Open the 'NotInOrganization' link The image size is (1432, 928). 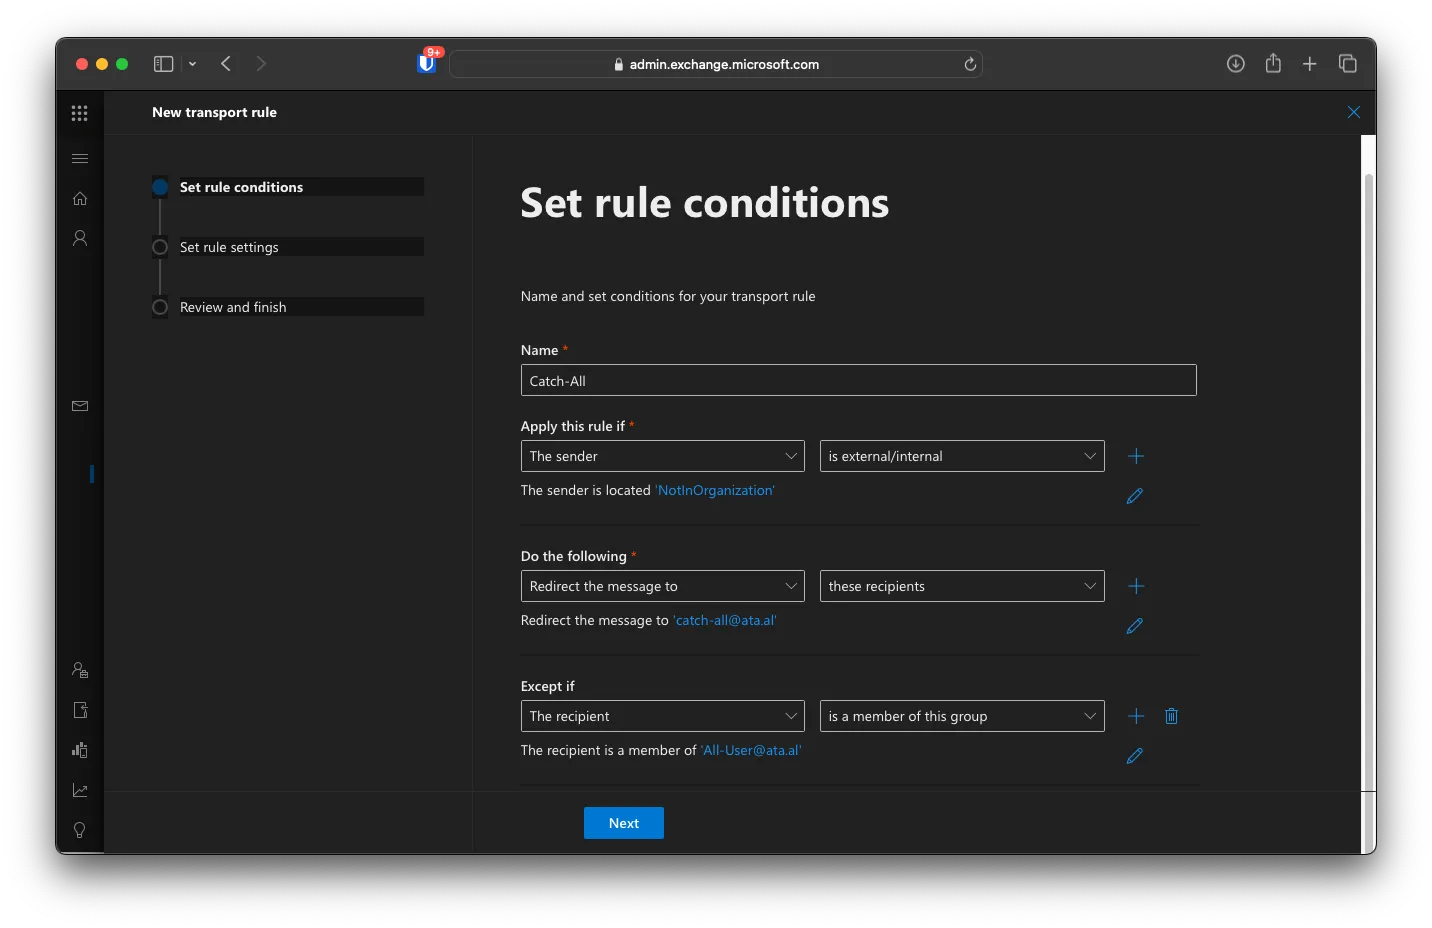click(715, 490)
